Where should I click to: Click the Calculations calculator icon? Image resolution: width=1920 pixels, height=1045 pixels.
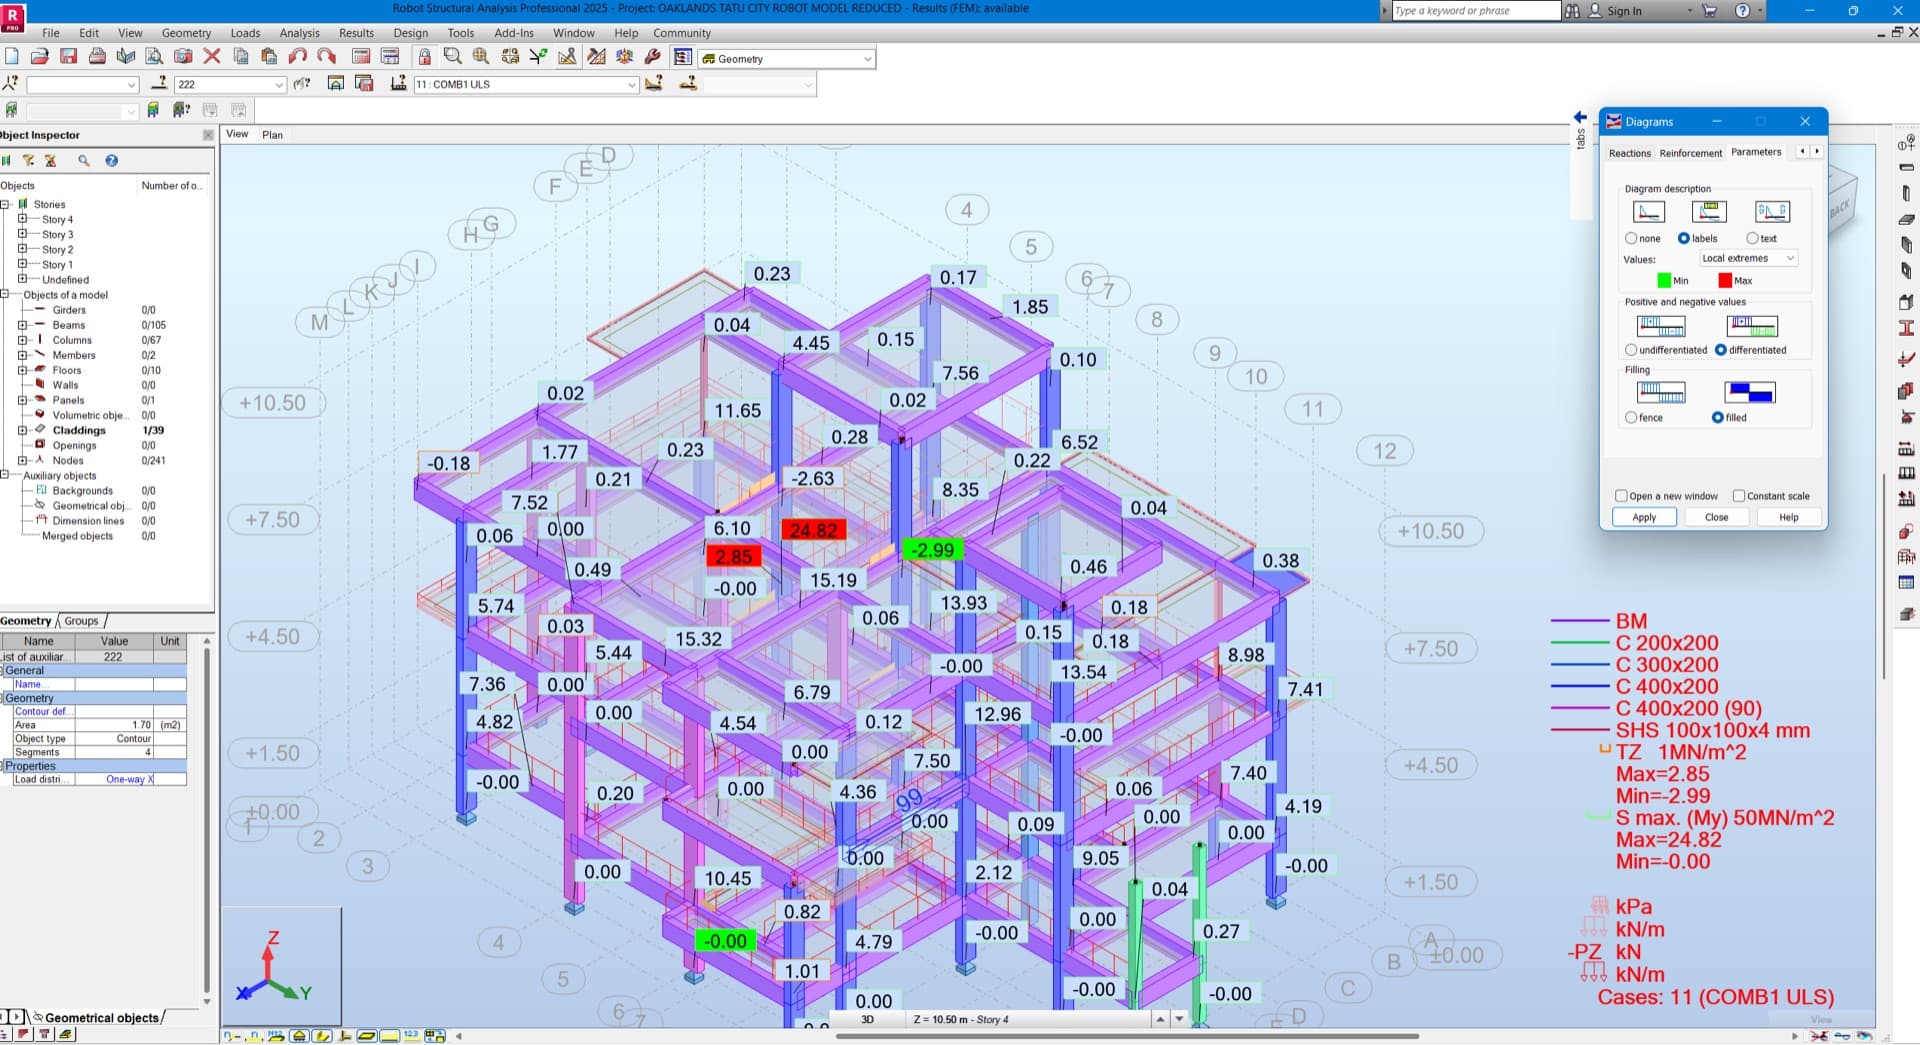point(362,57)
